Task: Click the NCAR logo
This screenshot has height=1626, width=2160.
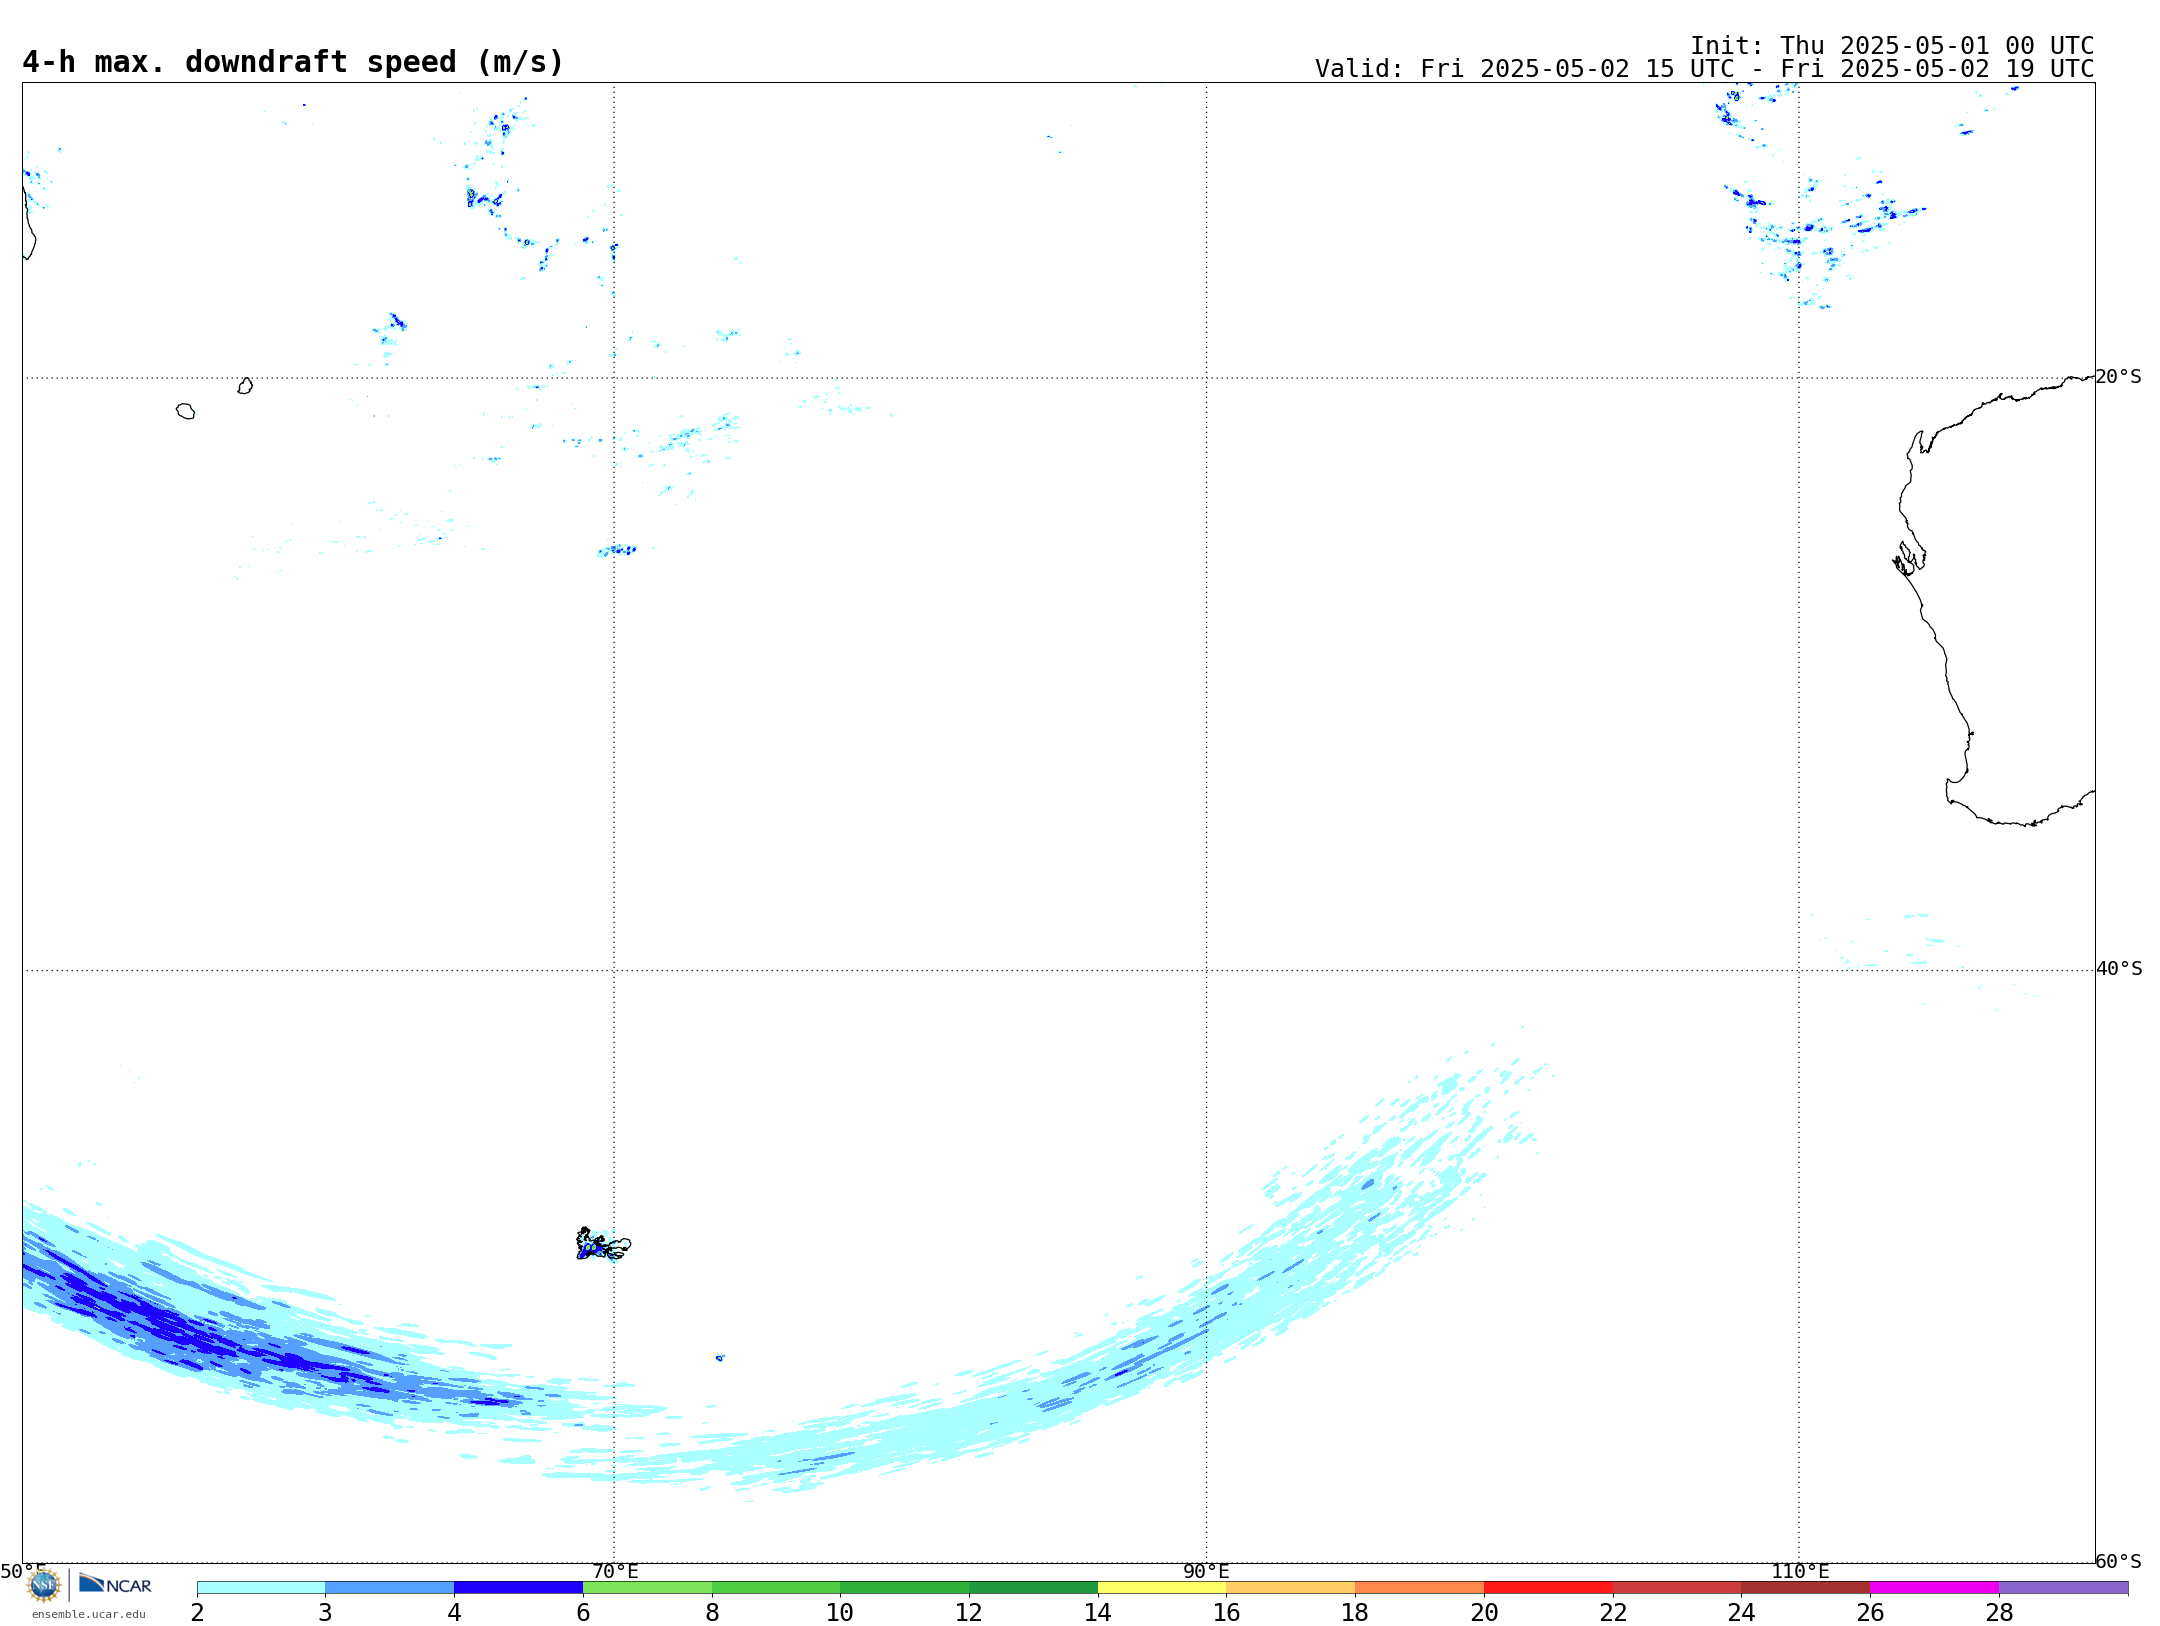Action: pos(116,1584)
